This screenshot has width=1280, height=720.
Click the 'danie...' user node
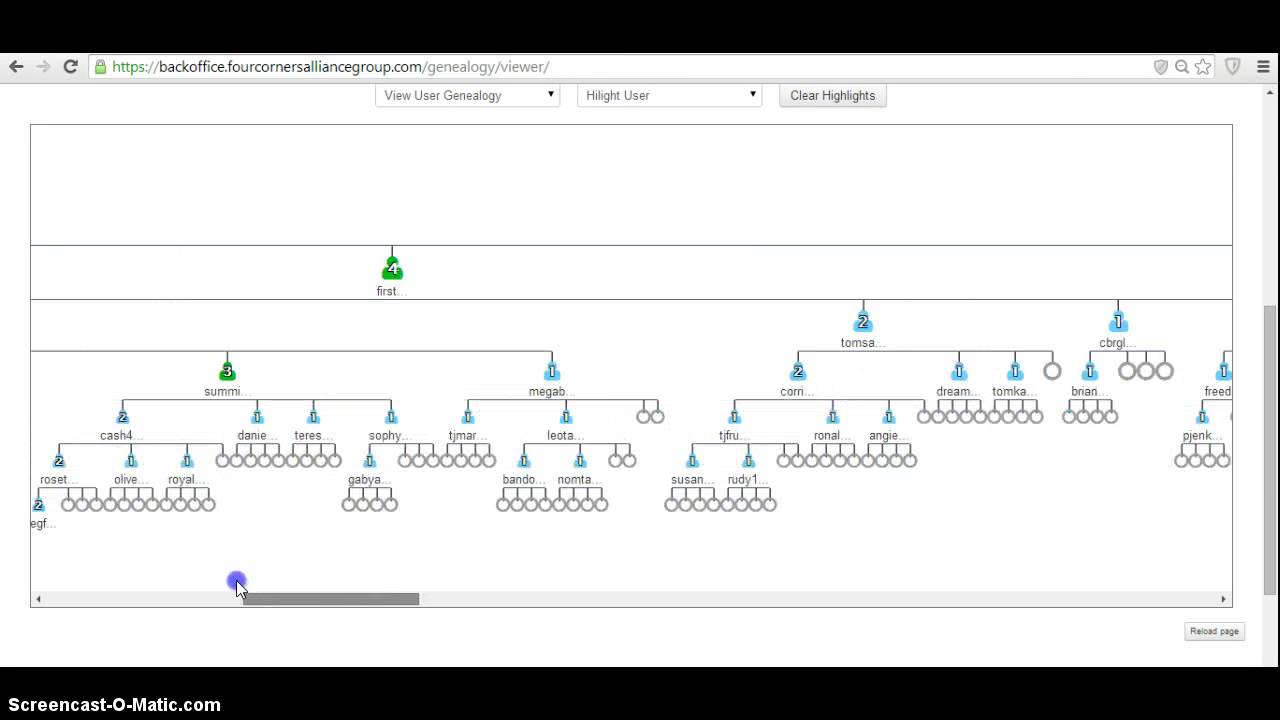pos(257,416)
